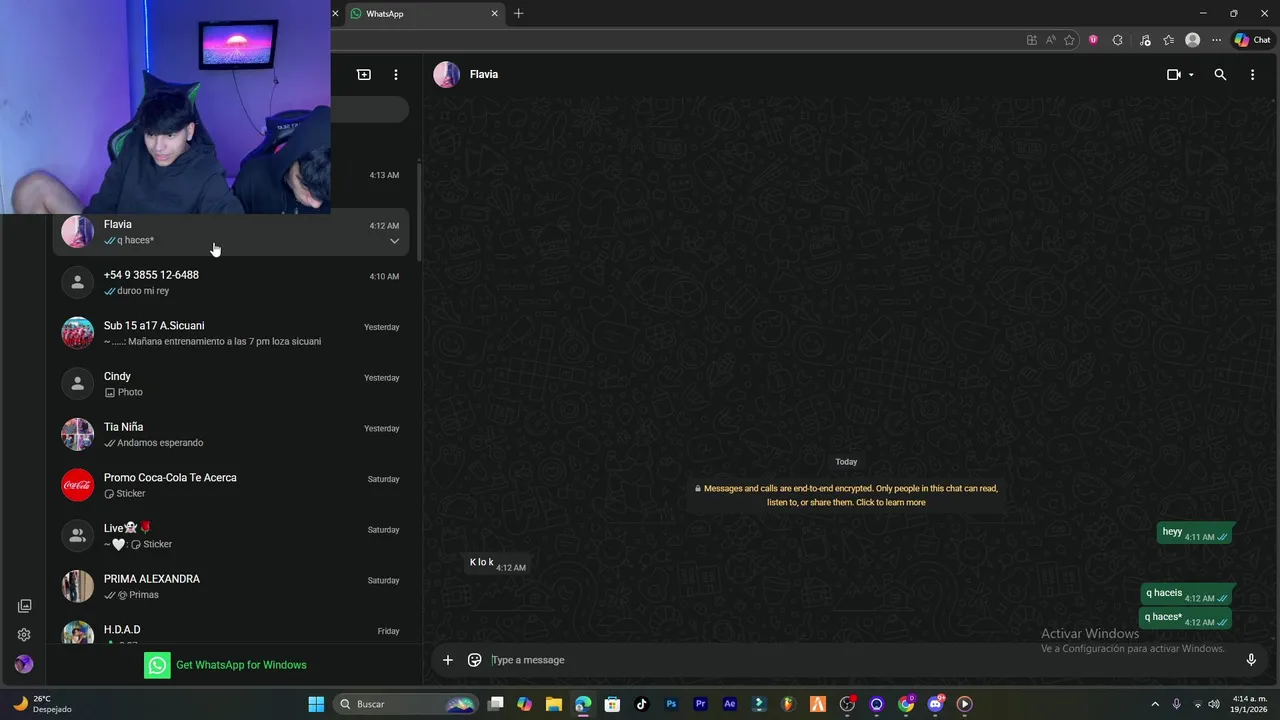Click the encryption notice to learn more
This screenshot has width=1280, height=720.
coord(846,495)
